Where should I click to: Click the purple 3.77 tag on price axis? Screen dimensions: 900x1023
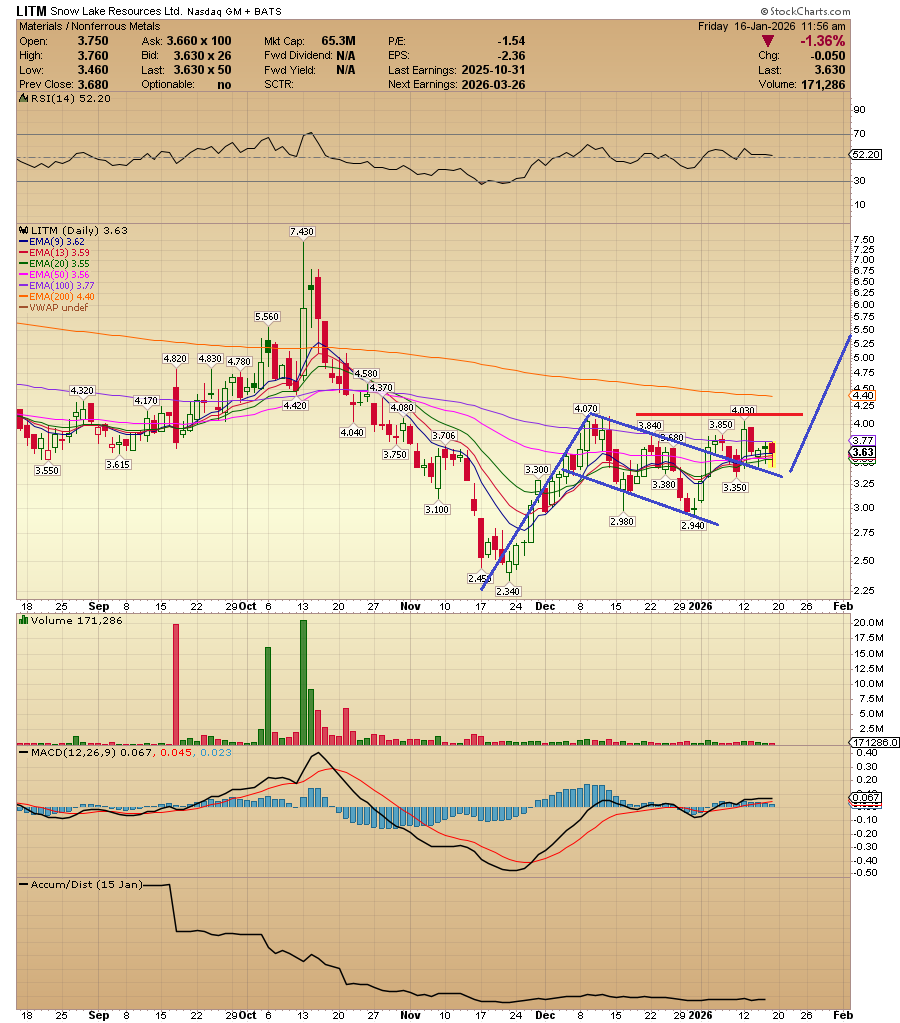[863, 441]
